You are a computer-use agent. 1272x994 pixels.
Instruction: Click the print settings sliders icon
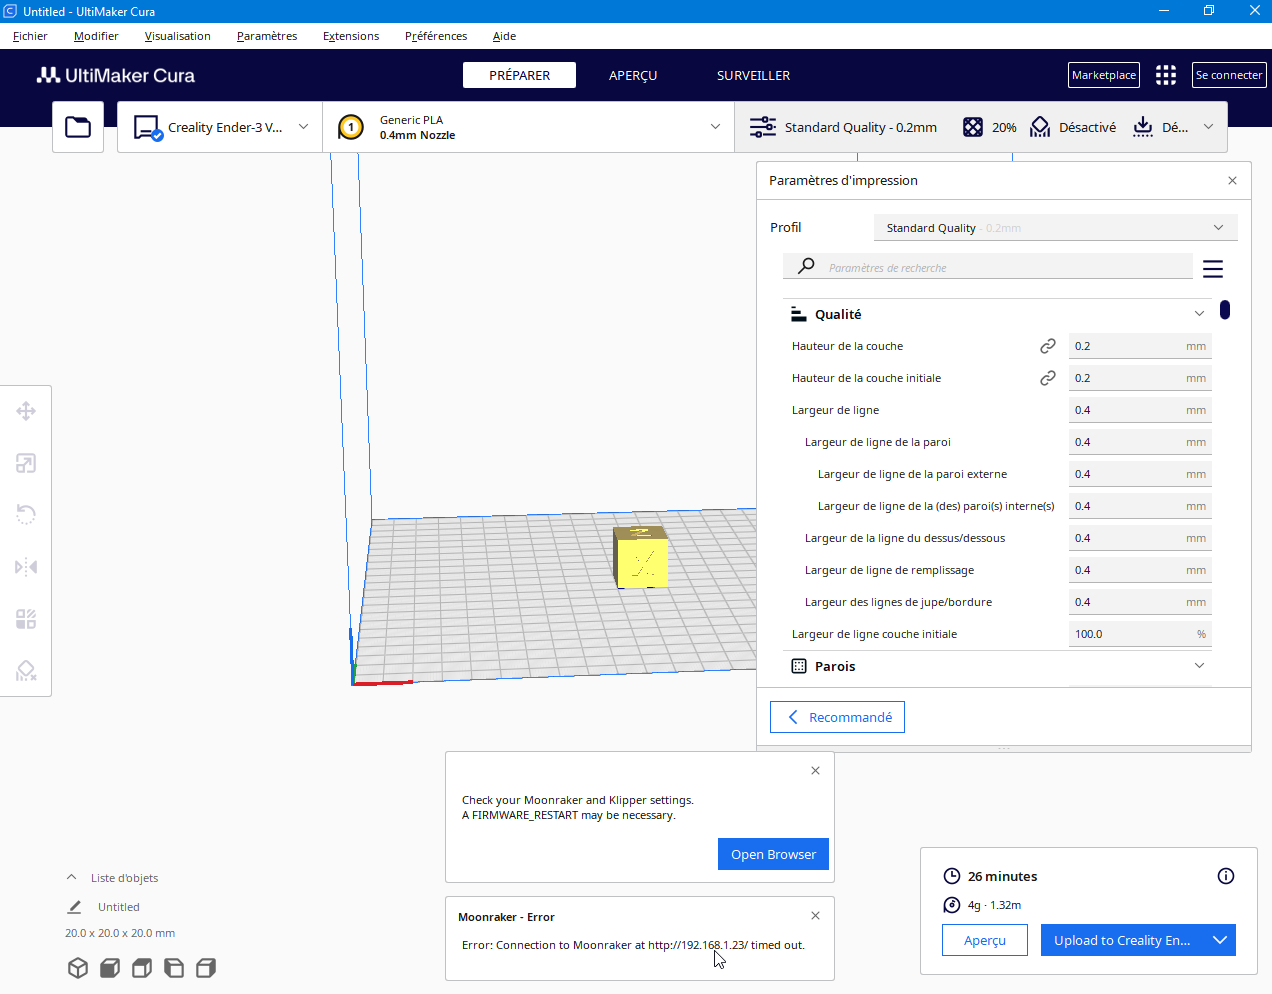pyautogui.click(x=763, y=127)
